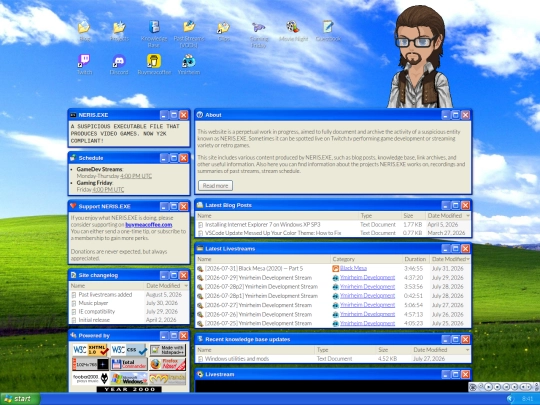This screenshot has height=405, width=540.
Task: Open '[2026-07-28p1] Ymirheim Development Stream' row
Action: [261, 296]
